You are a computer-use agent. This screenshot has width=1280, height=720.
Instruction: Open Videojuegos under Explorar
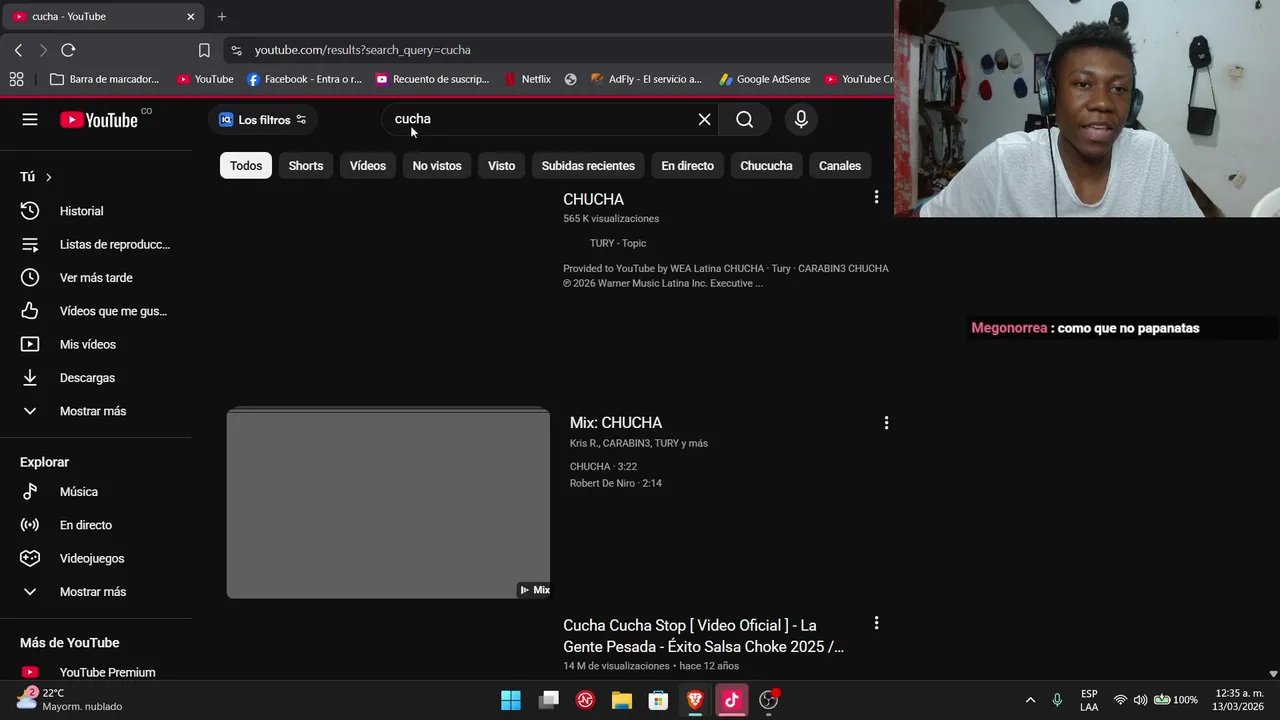pos(96,558)
